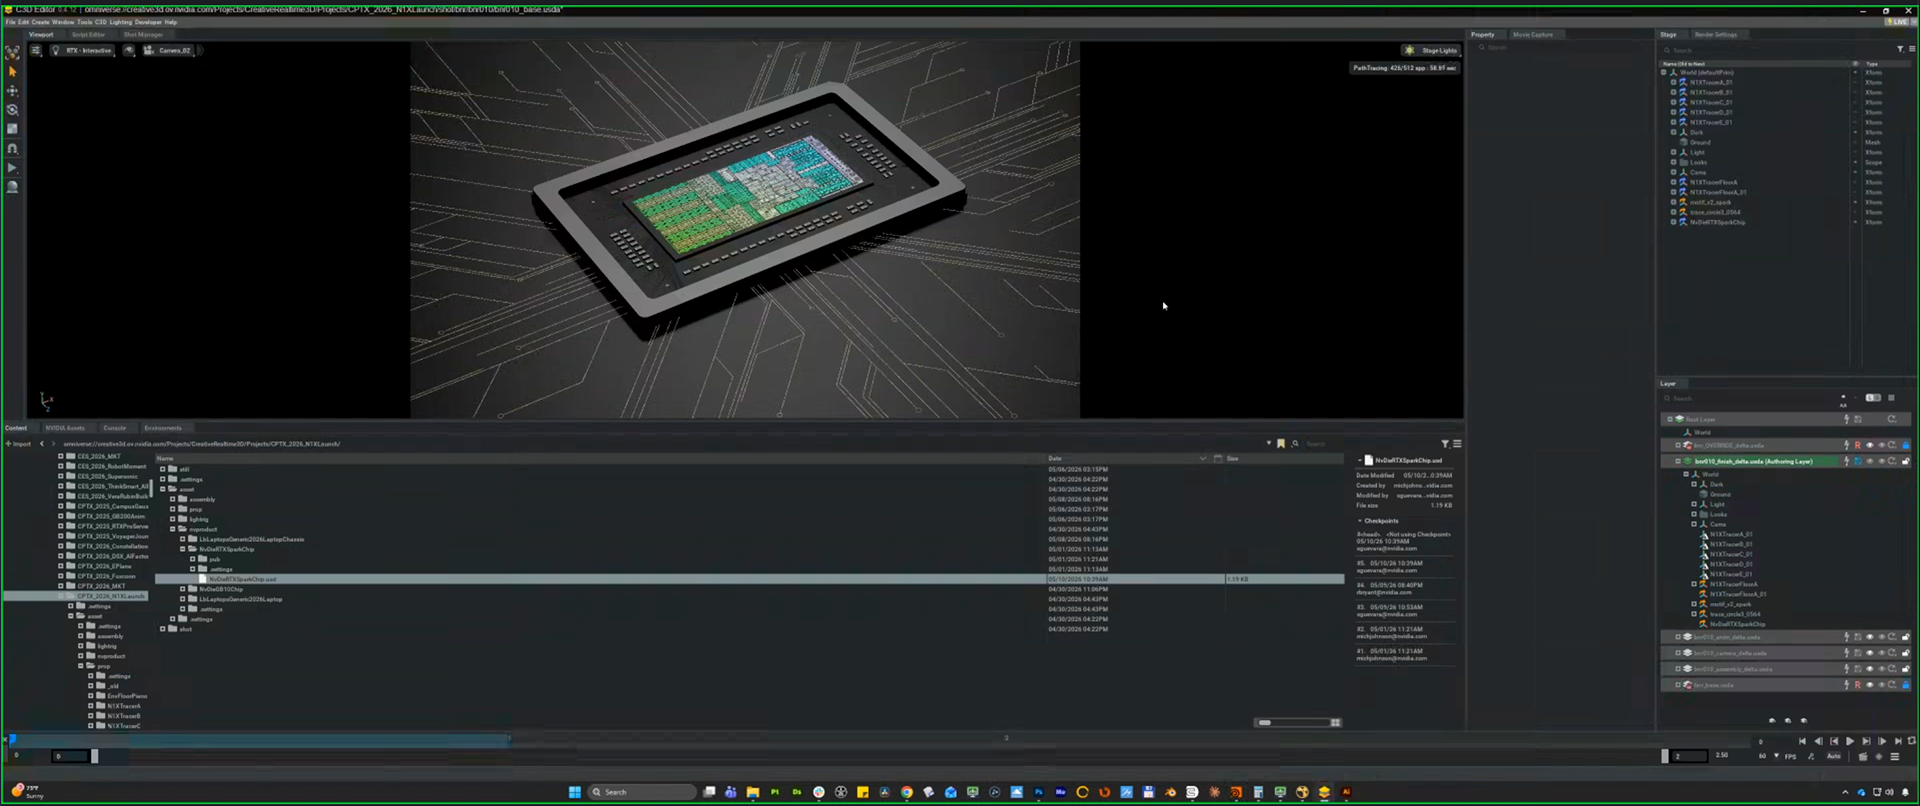Select the arrow selection tool in left toolbar

[12, 72]
